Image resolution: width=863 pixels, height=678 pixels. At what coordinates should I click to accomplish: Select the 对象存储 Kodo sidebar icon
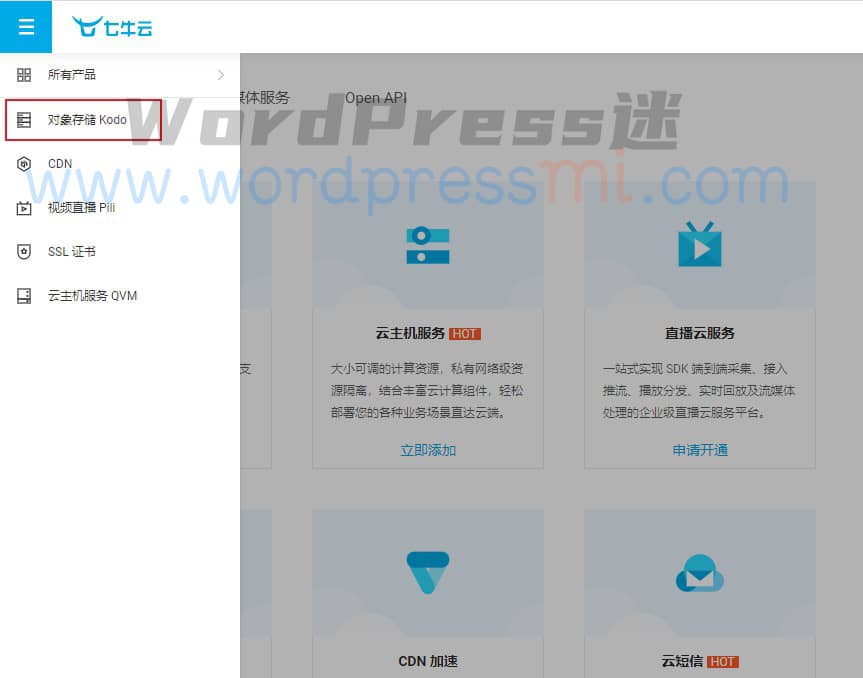click(x=22, y=119)
